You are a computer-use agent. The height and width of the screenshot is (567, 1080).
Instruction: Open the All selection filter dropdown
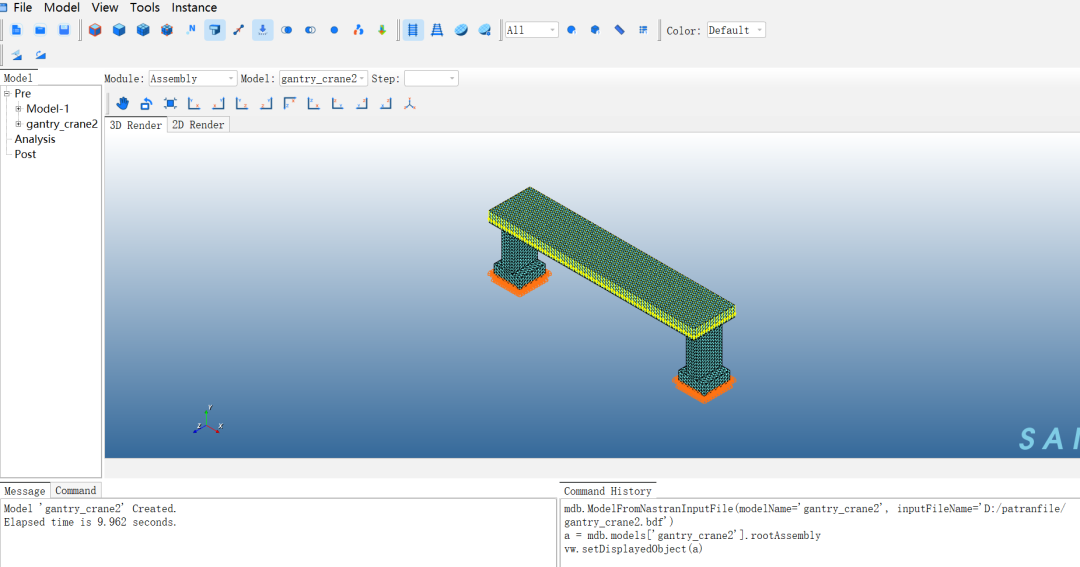coord(531,30)
